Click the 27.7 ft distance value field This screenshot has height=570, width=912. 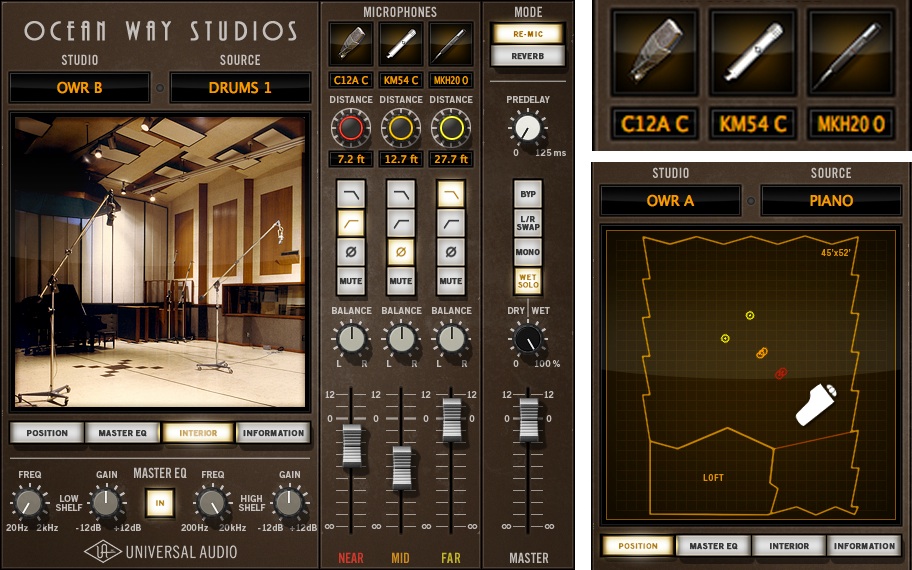451,159
